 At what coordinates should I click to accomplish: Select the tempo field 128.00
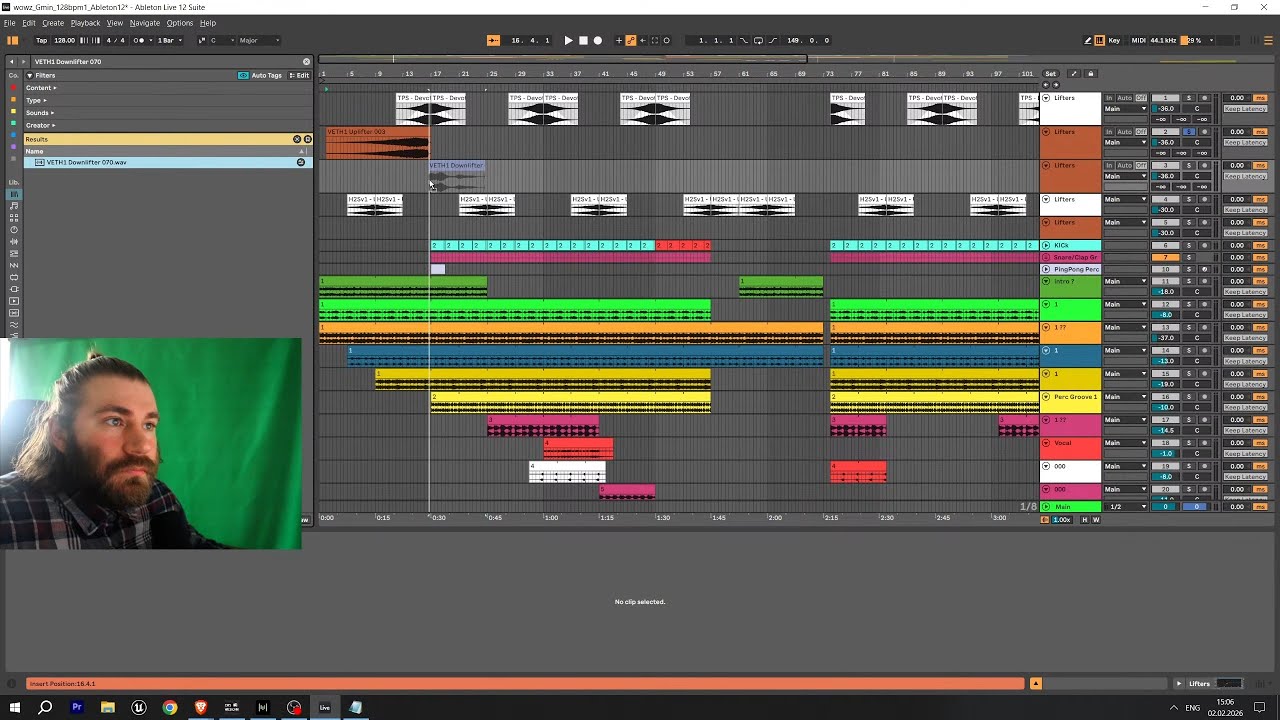(x=64, y=40)
